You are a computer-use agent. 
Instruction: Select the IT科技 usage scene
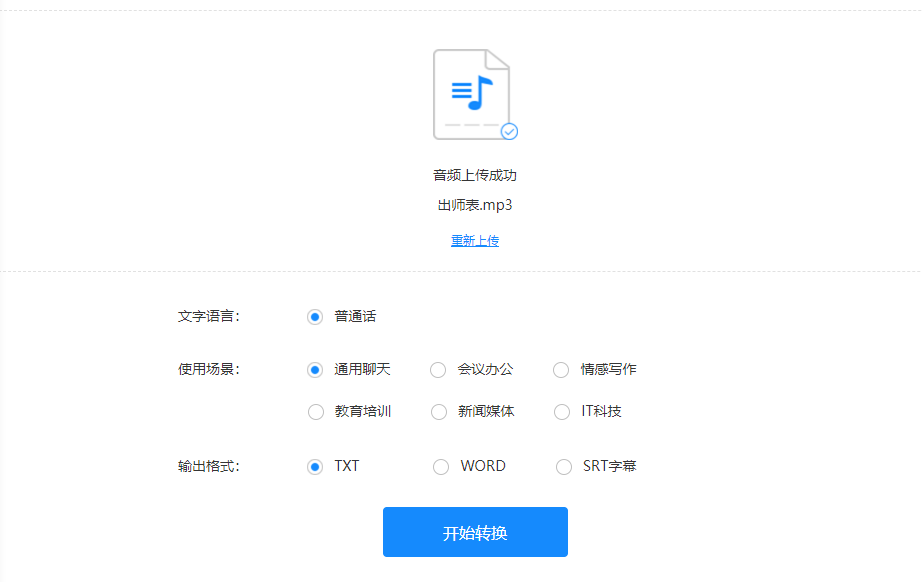[x=561, y=411]
